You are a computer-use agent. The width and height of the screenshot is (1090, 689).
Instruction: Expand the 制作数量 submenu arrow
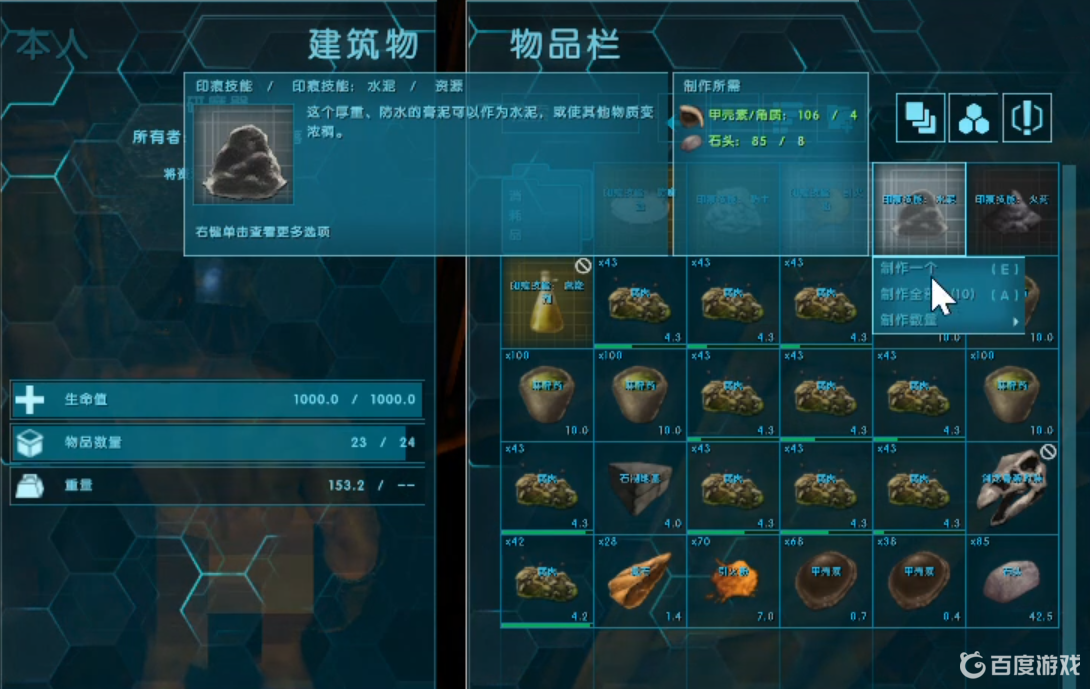tap(1016, 321)
